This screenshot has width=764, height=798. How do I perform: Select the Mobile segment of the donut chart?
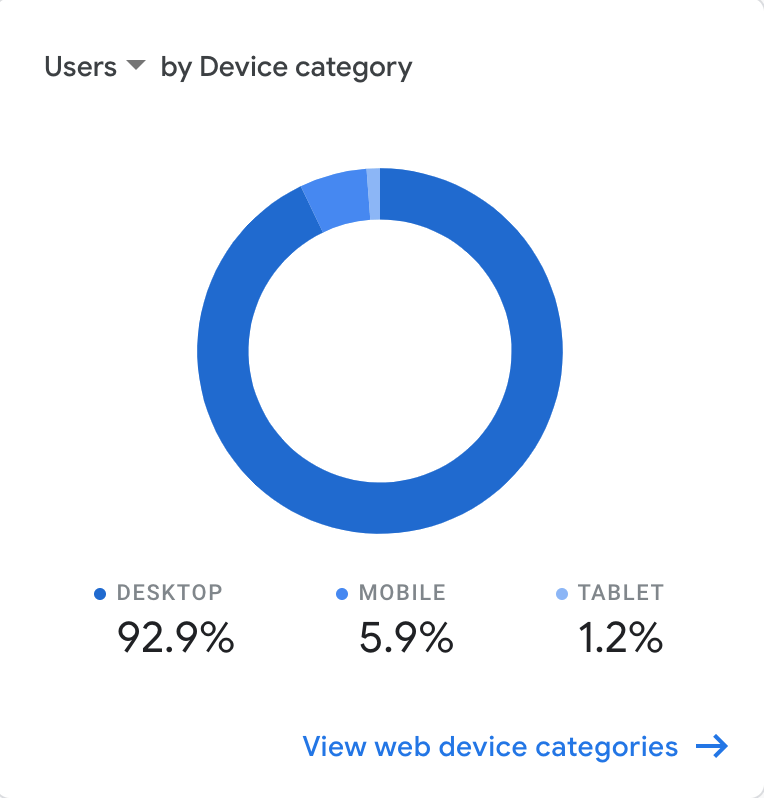[x=337, y=200]
